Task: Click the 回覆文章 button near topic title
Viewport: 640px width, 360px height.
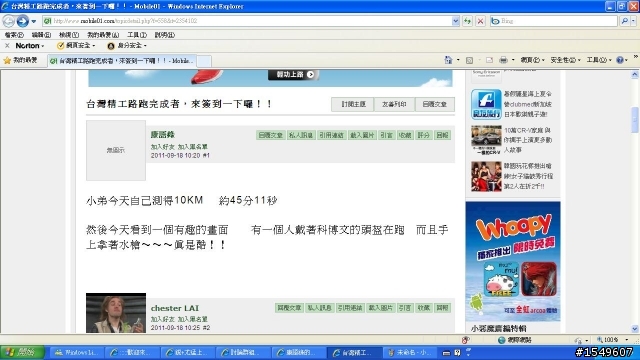Action: (x=435, y=104)
